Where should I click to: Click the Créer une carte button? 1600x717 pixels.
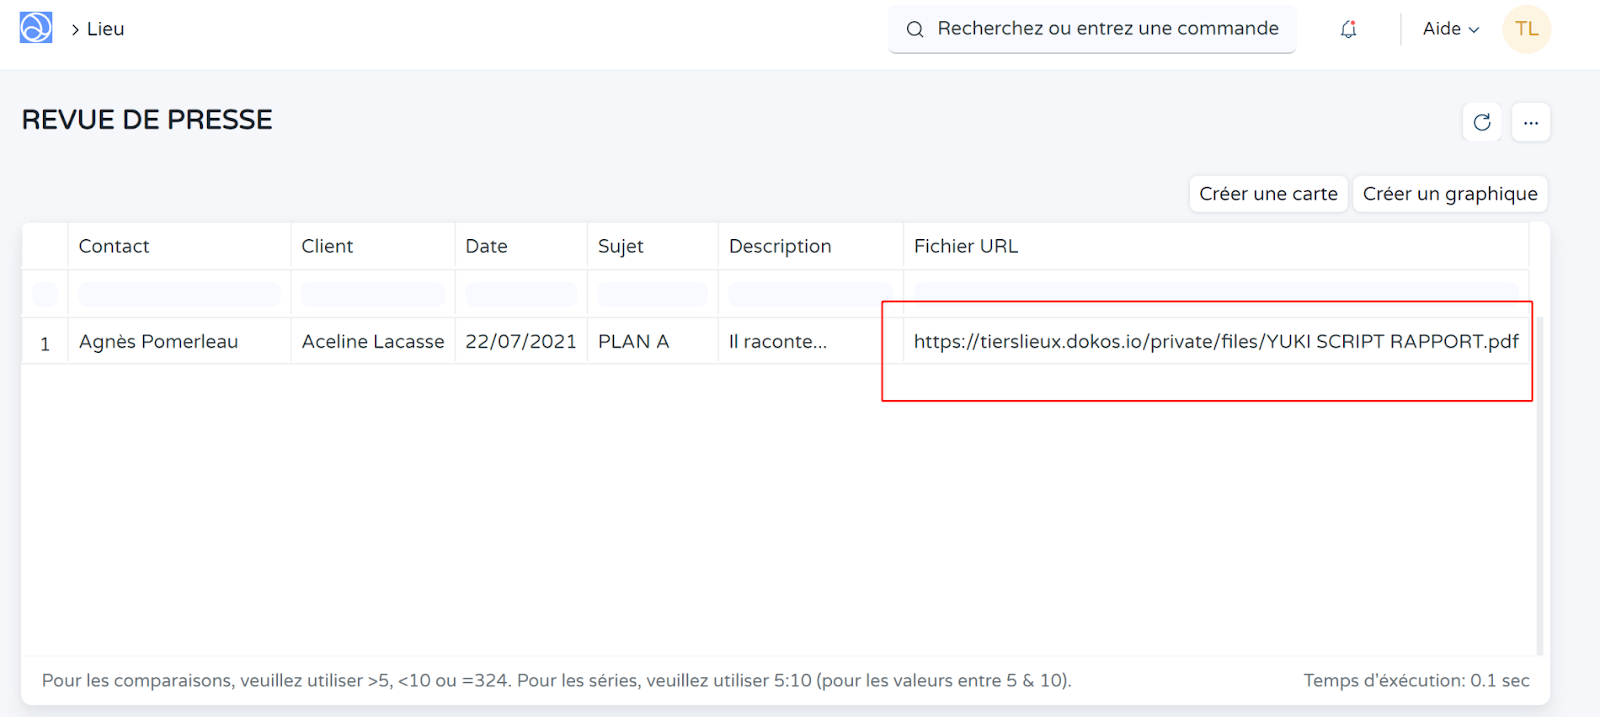(1267, 194)
